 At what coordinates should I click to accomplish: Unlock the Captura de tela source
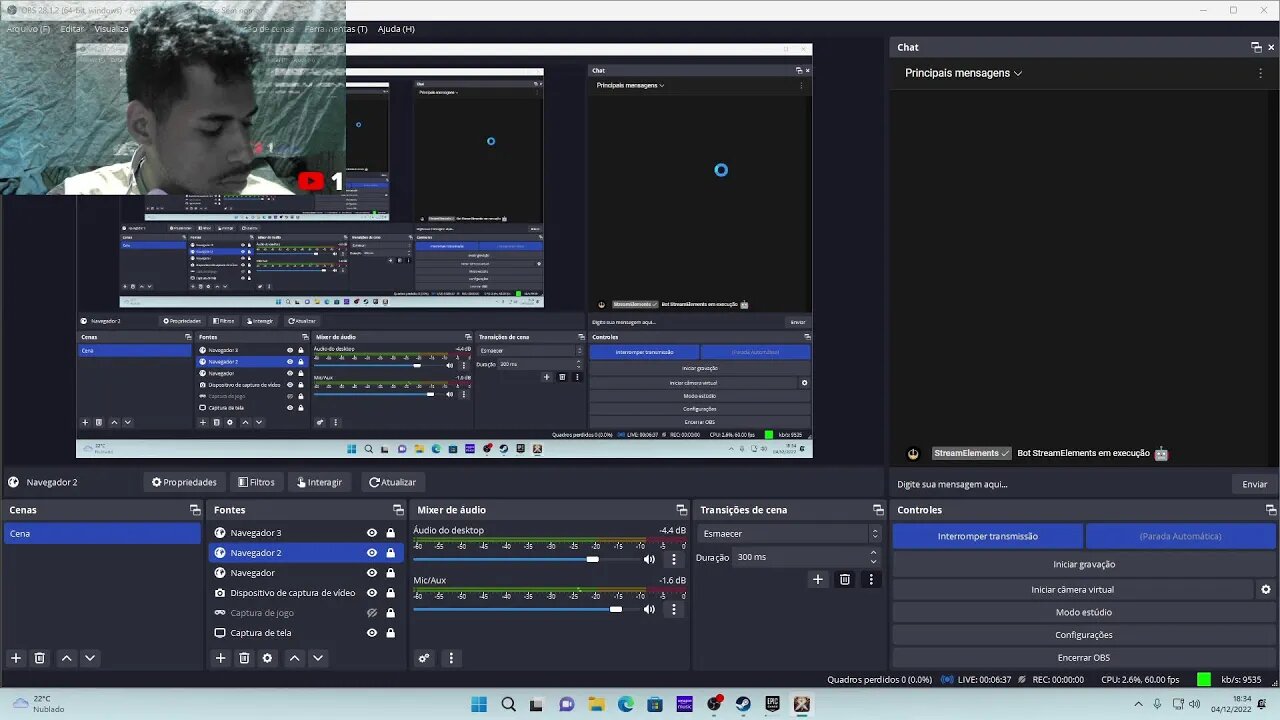pyautogui.click(x=391, y=633)
